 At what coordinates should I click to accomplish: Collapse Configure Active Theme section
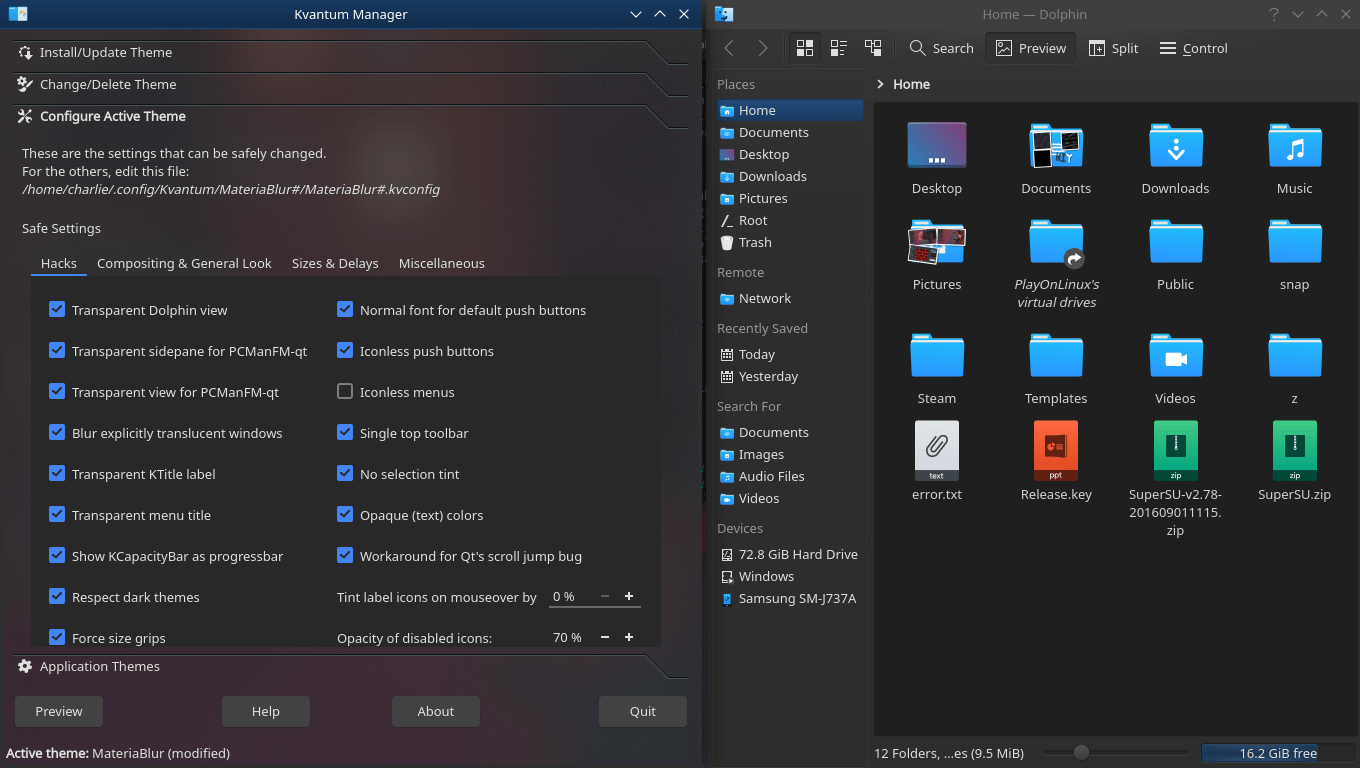pos(350,116)
